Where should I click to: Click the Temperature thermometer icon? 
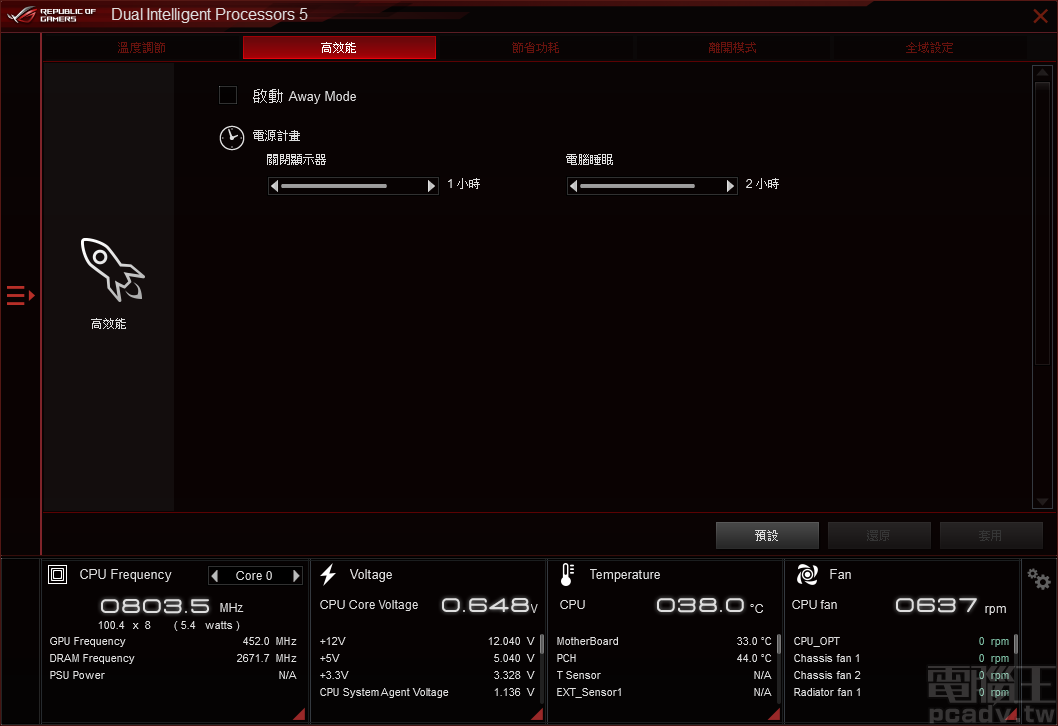pyautogui.click(x=567, y=574)
